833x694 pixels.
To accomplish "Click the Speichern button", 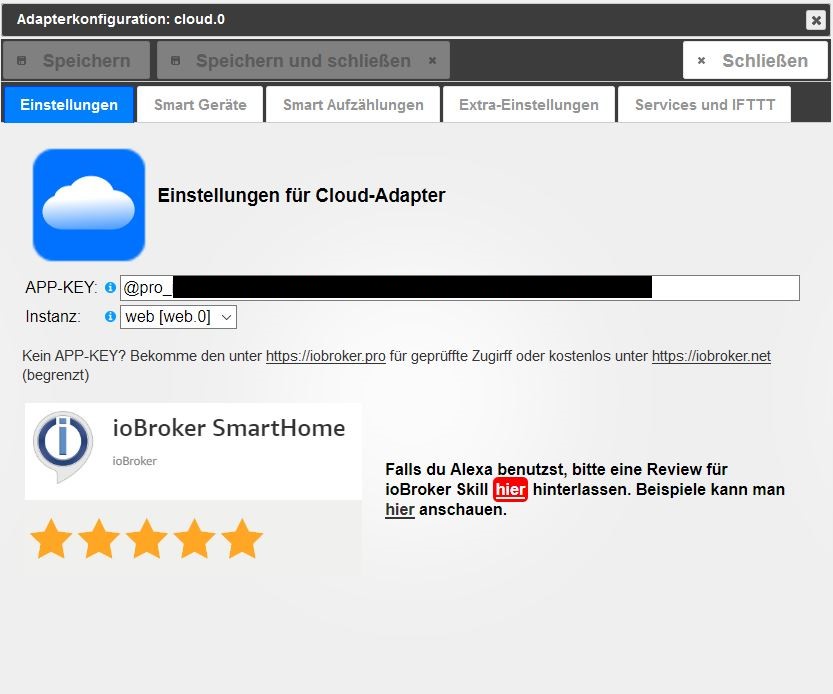I will click(x=76, y=61).
